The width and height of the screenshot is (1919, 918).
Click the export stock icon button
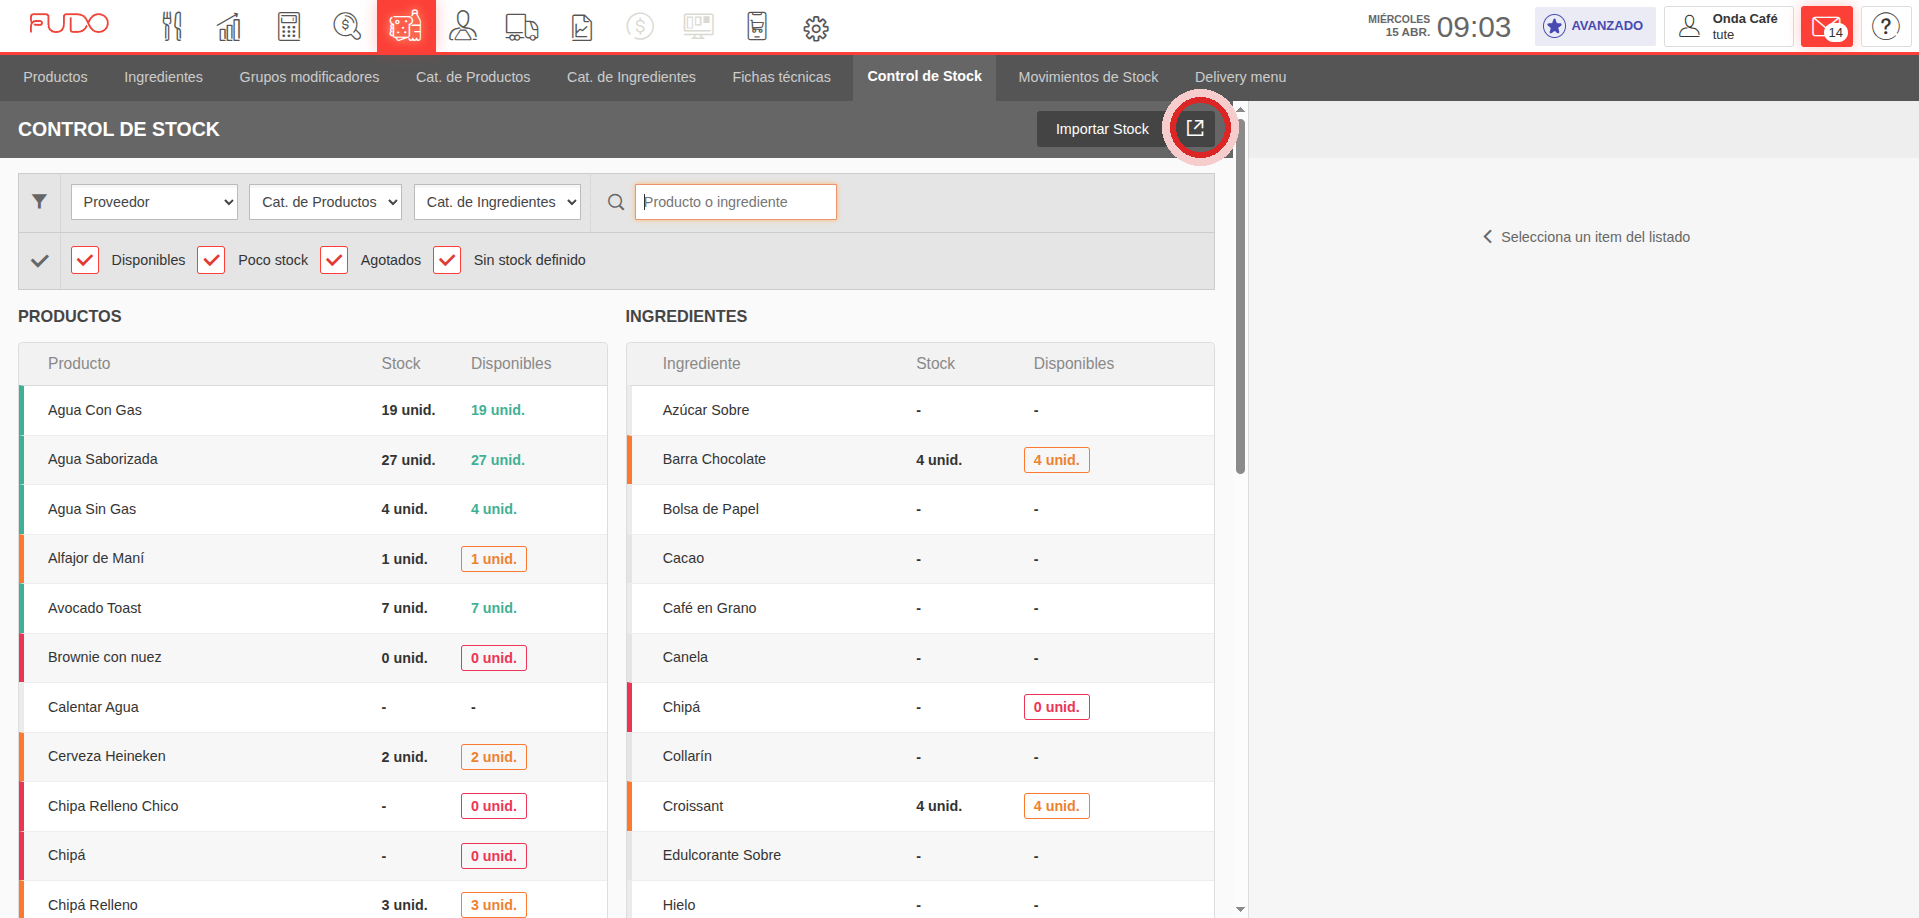1195,128
